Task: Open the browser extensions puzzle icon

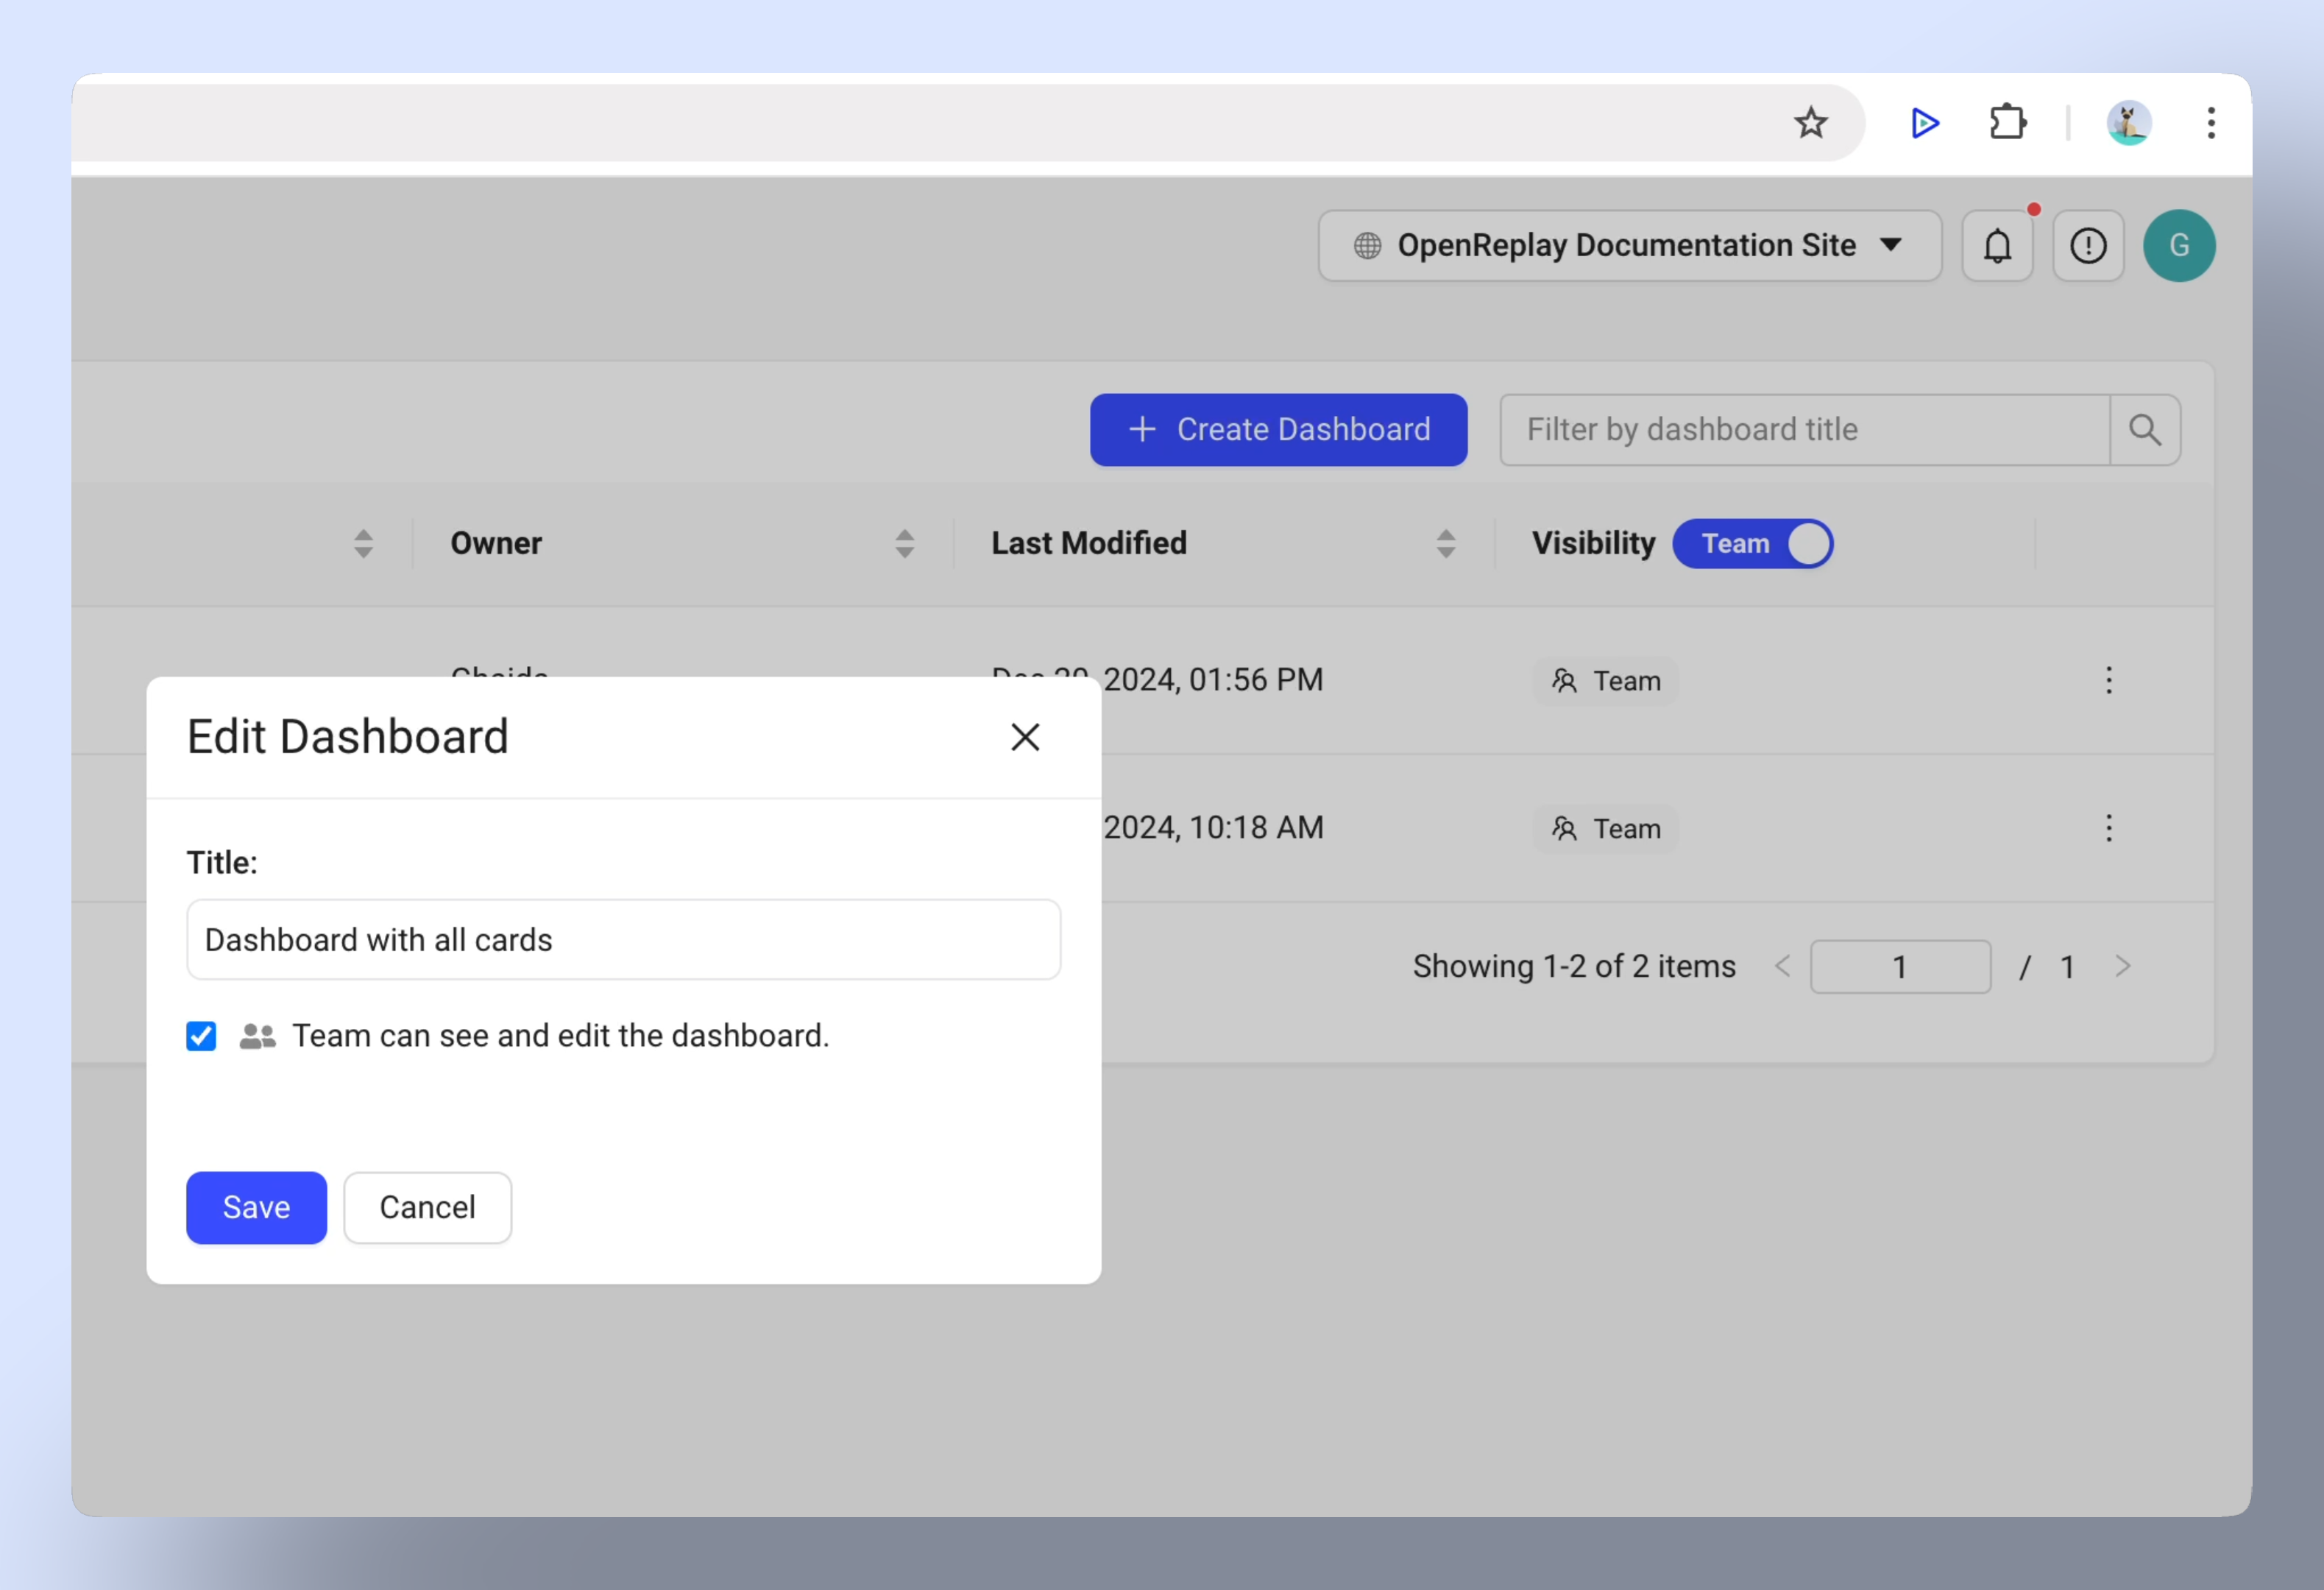Action: (x=2007, y=123)
